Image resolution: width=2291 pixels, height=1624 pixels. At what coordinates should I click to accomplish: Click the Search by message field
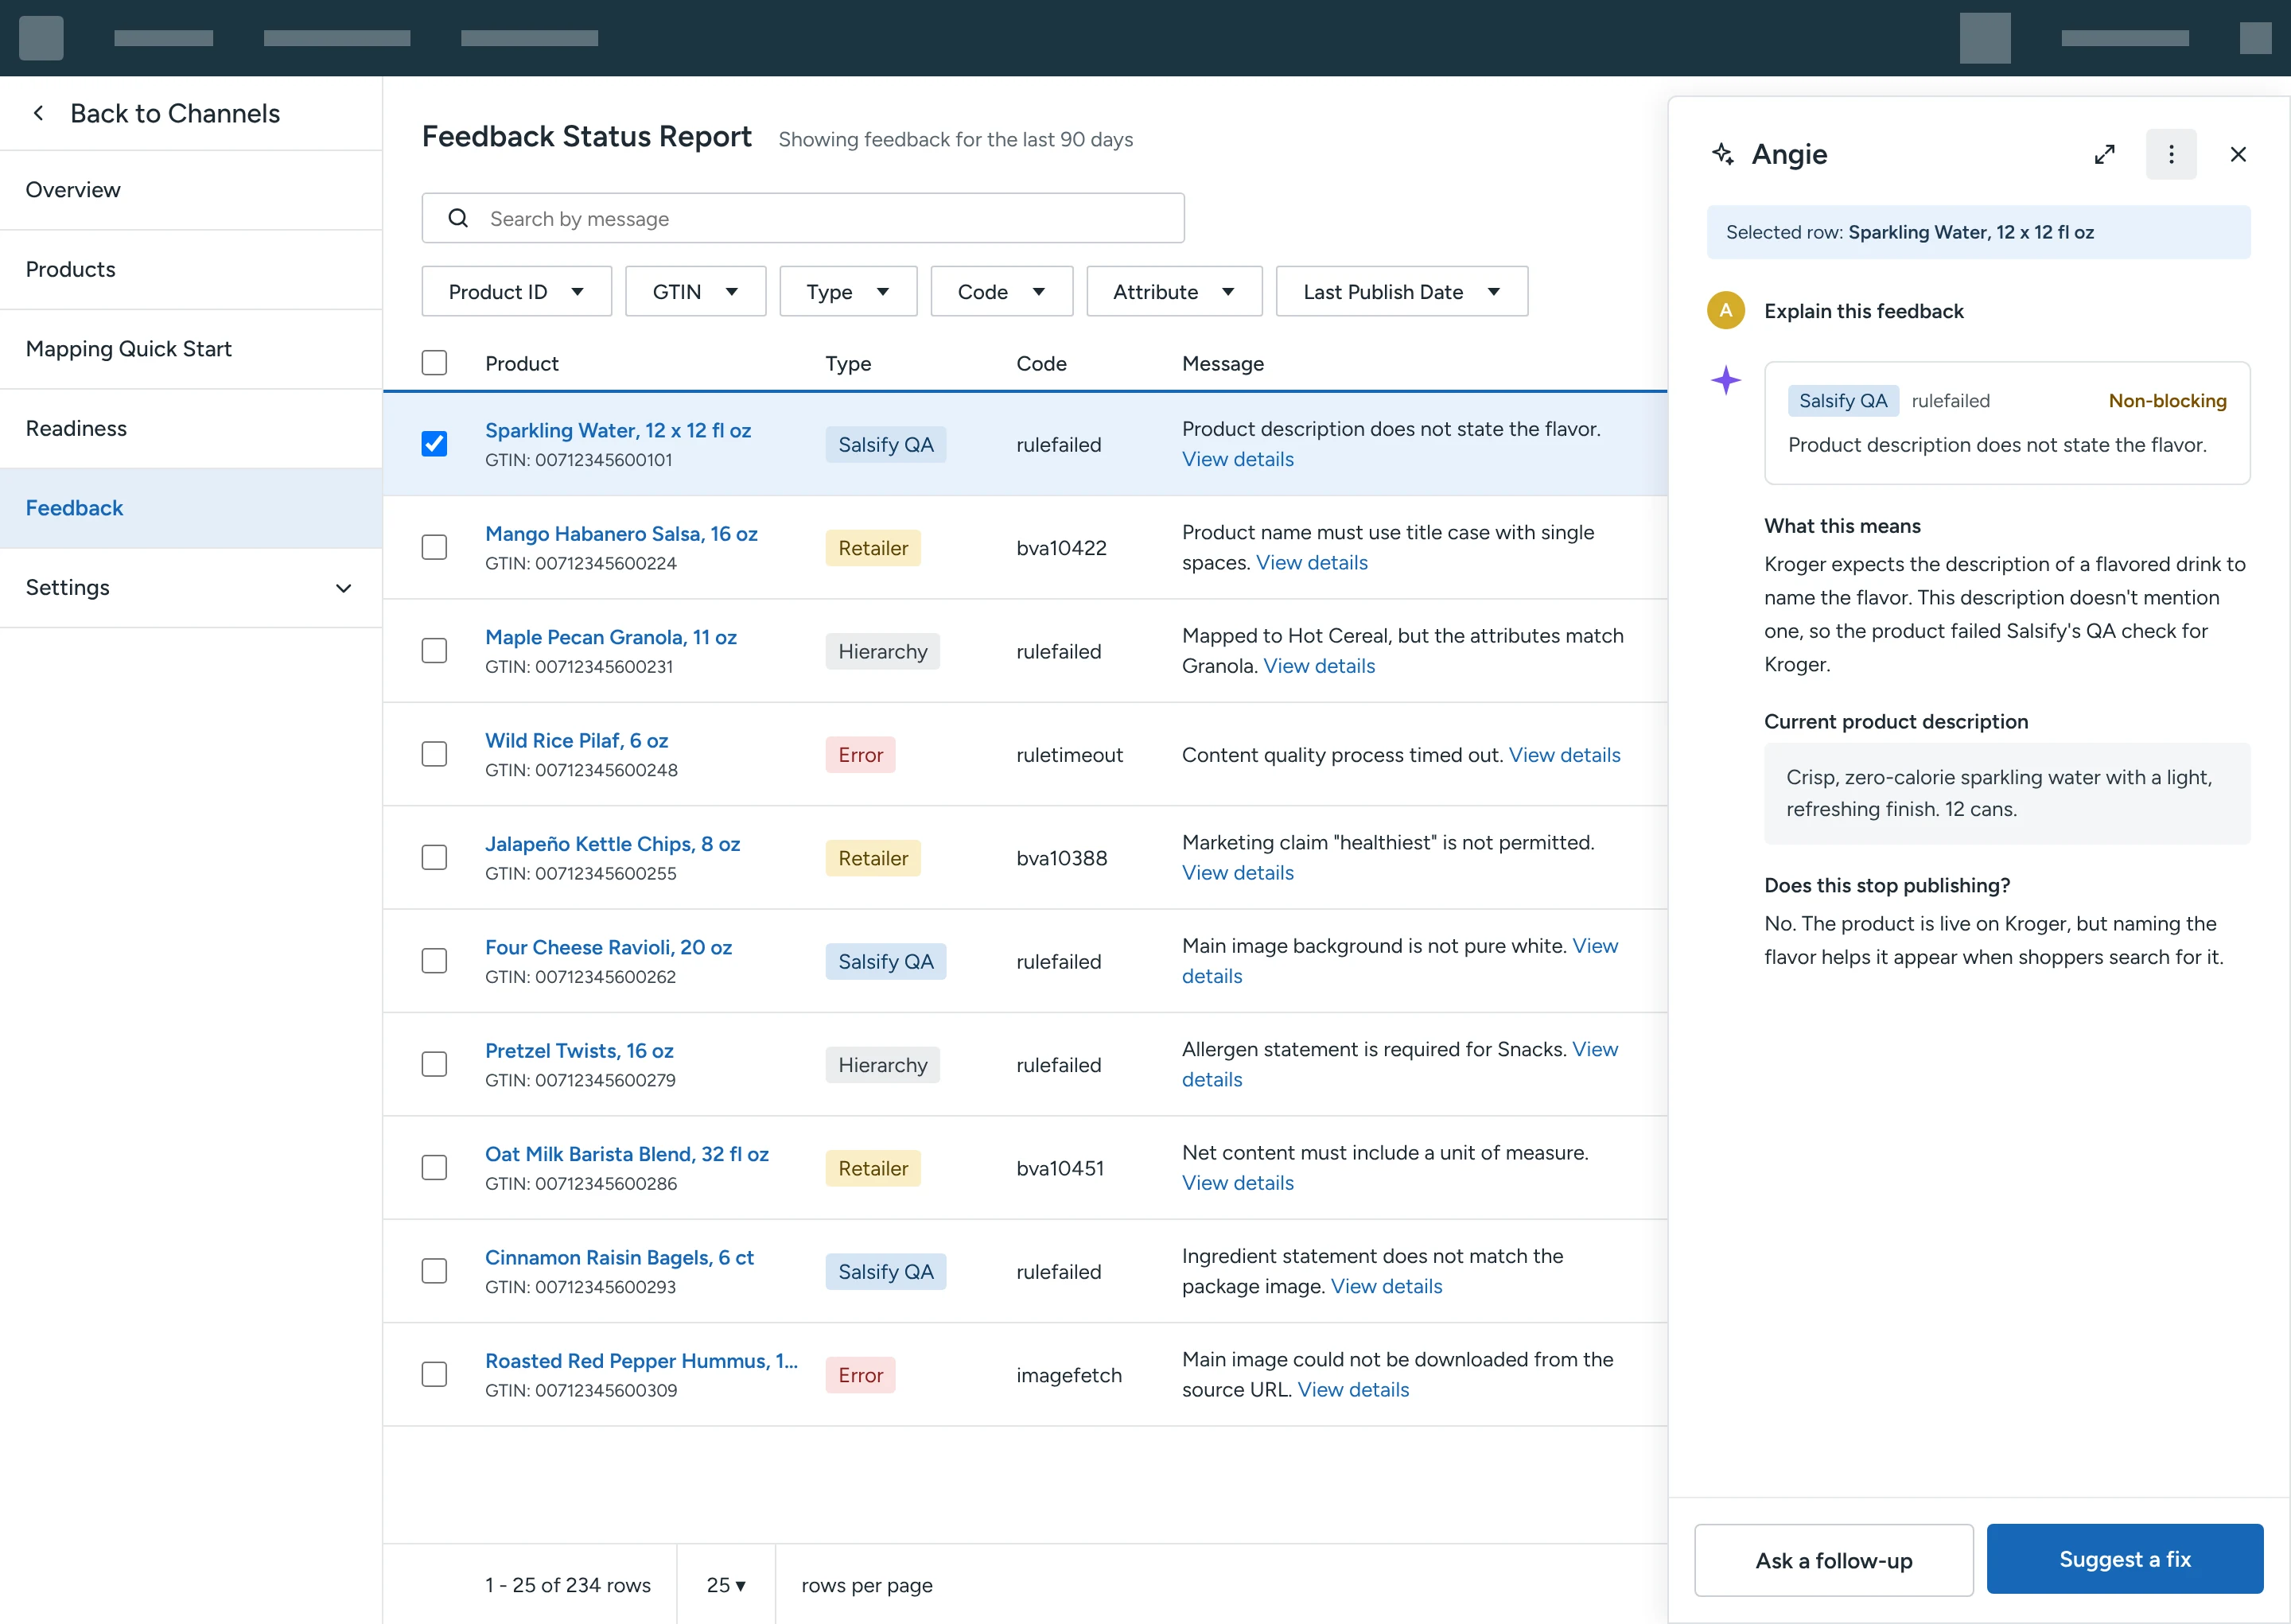click(x=803, y=218)
